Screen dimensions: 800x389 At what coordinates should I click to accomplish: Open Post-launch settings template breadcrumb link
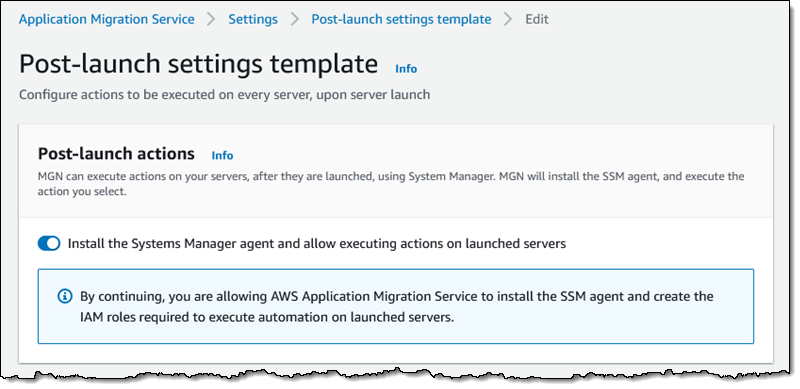pyautogui.click(x=401, y=19)
